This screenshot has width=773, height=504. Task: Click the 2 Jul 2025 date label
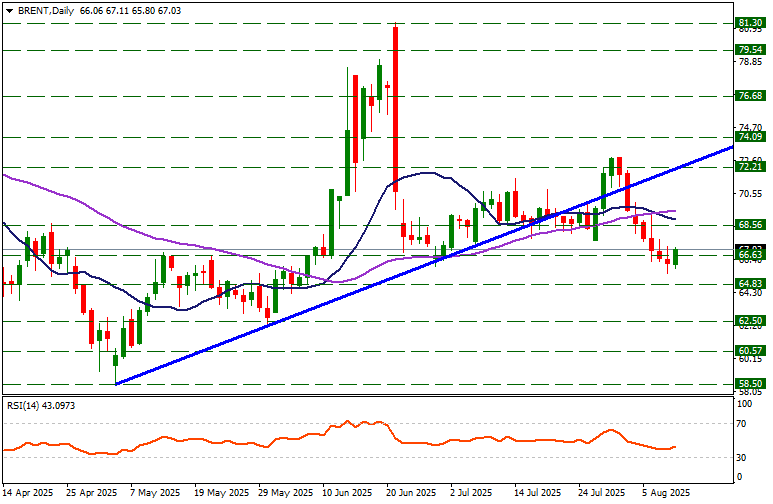471,493
